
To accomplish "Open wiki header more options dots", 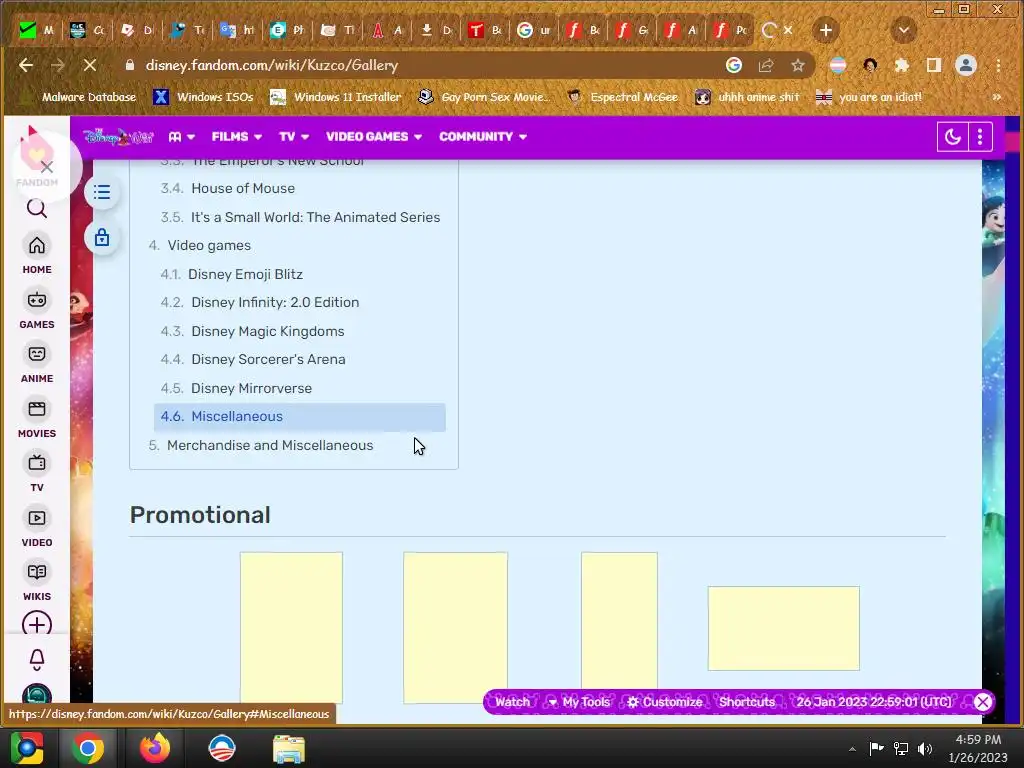I will (x=980, y=136).
